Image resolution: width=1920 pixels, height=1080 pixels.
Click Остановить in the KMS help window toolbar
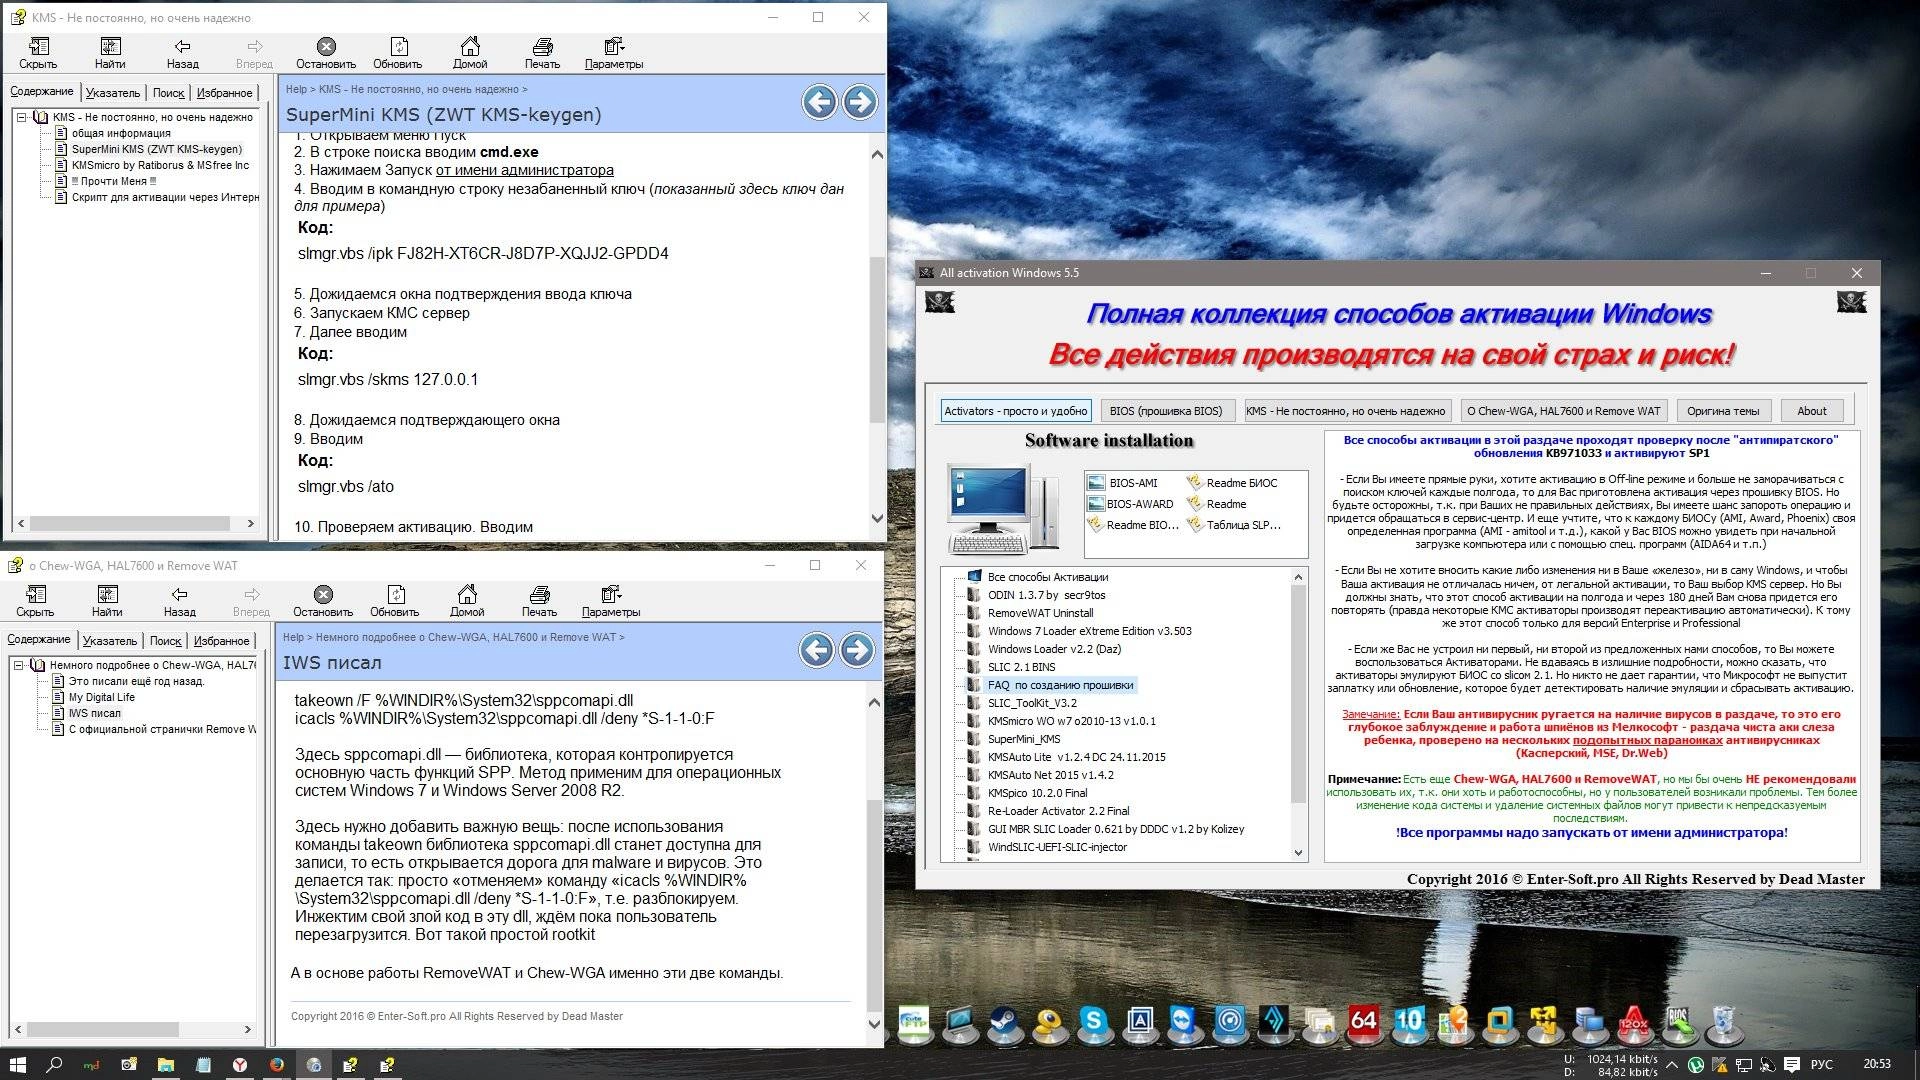[326, 53]
